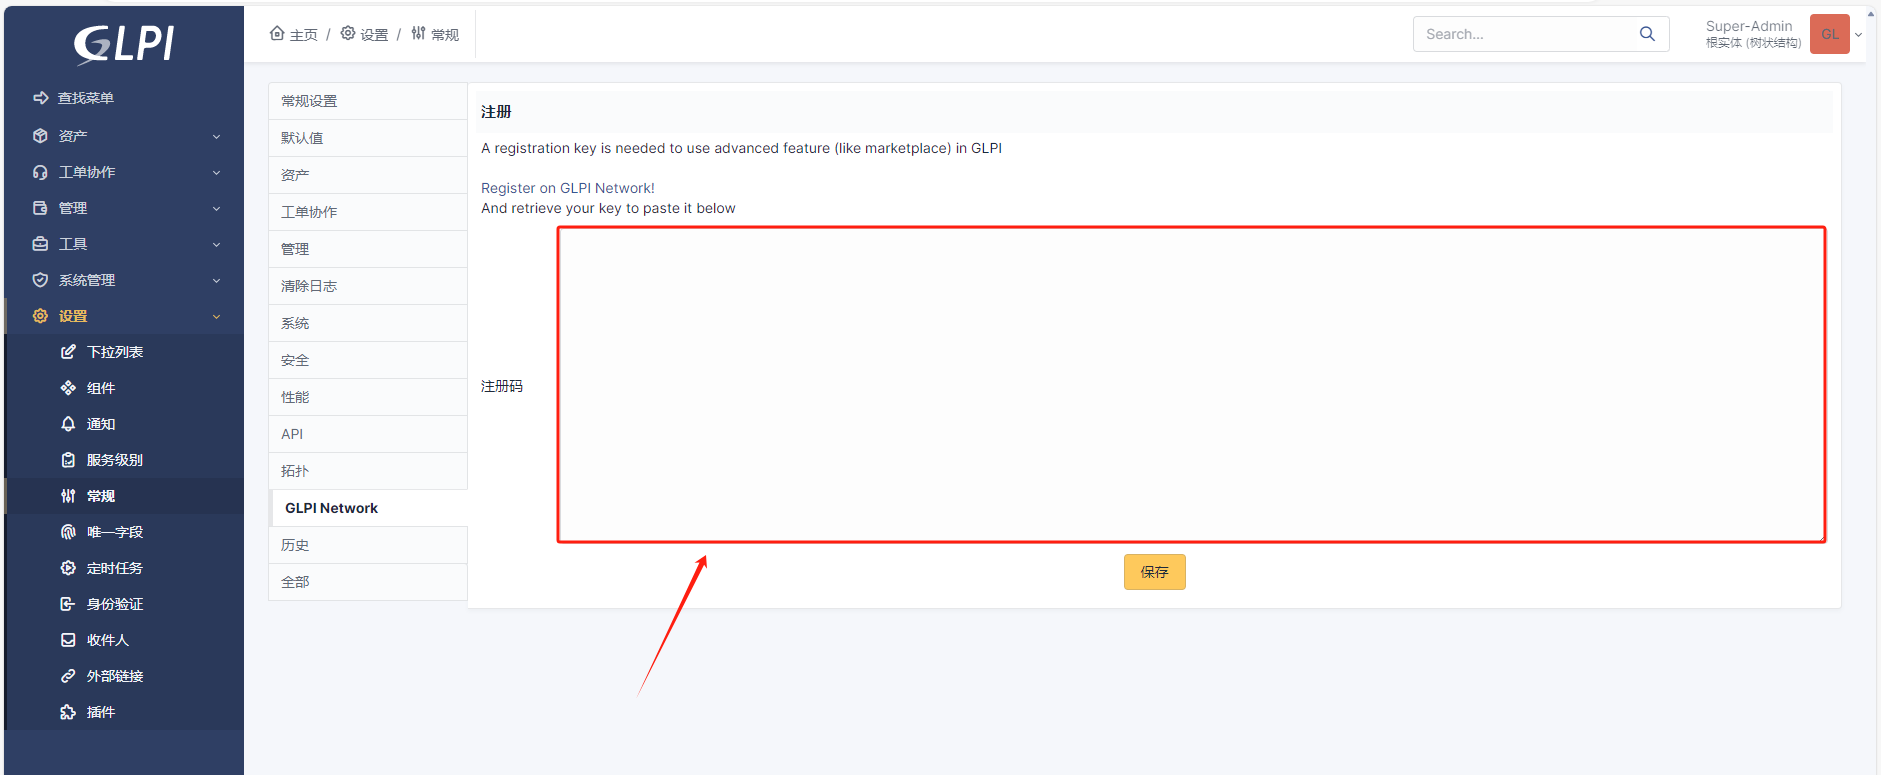Open the 性能 tab
Image resolution: width=1881 pixels, height=775 pixels.
coord(368,397)
